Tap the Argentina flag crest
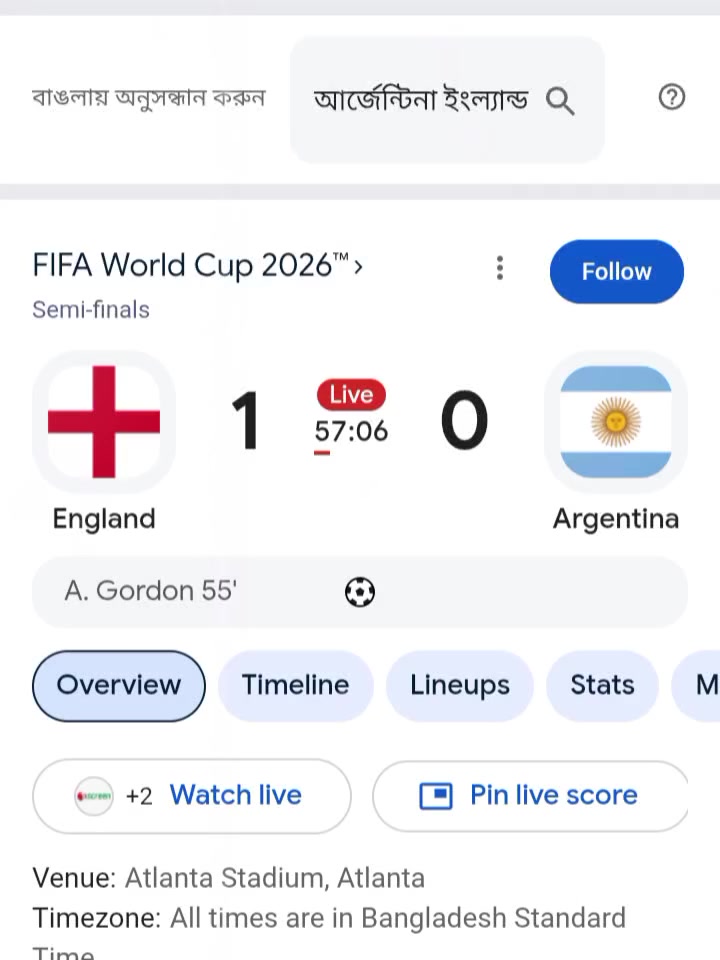Screen dimensions: 720x960 (x=616, y=422)
